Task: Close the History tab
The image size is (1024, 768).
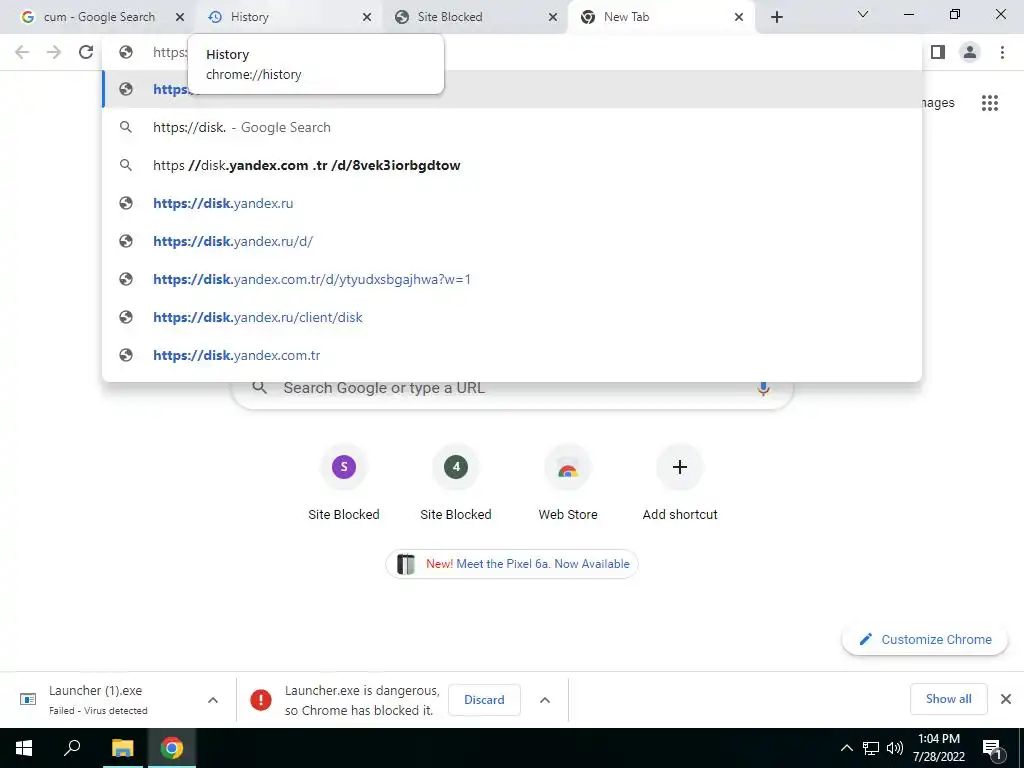Action: 367,17
